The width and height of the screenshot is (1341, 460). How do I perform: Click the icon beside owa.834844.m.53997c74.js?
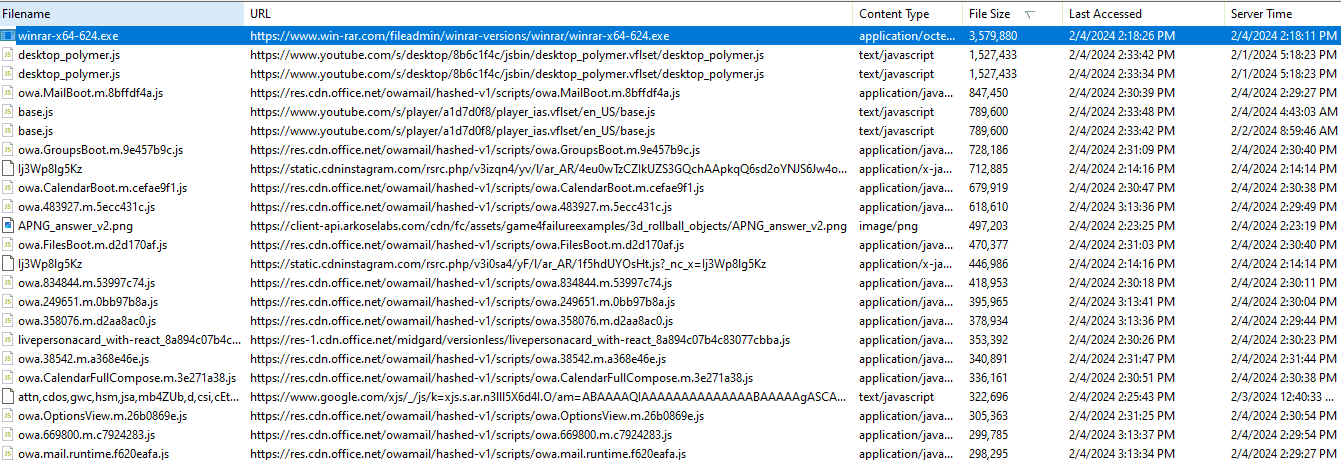(8, 282)
